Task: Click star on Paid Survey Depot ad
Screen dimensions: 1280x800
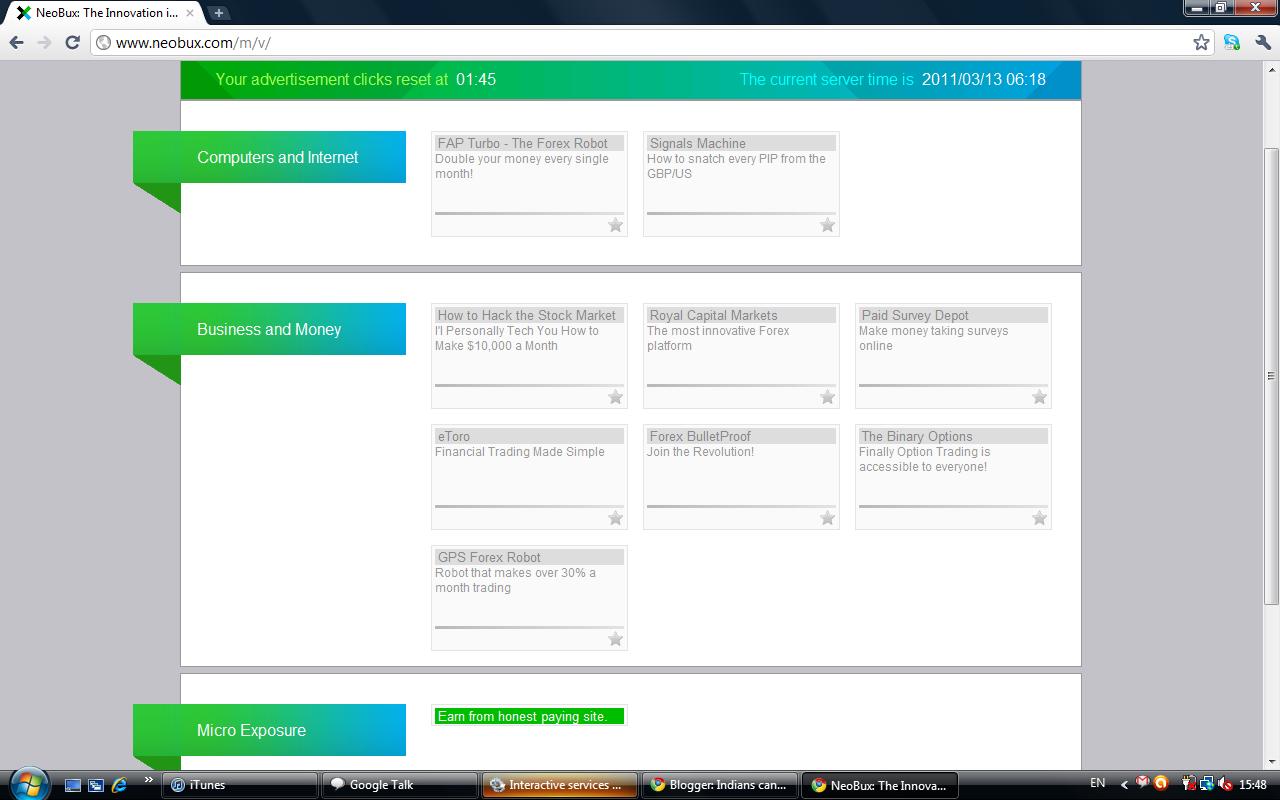Action: pos(1039,397)
